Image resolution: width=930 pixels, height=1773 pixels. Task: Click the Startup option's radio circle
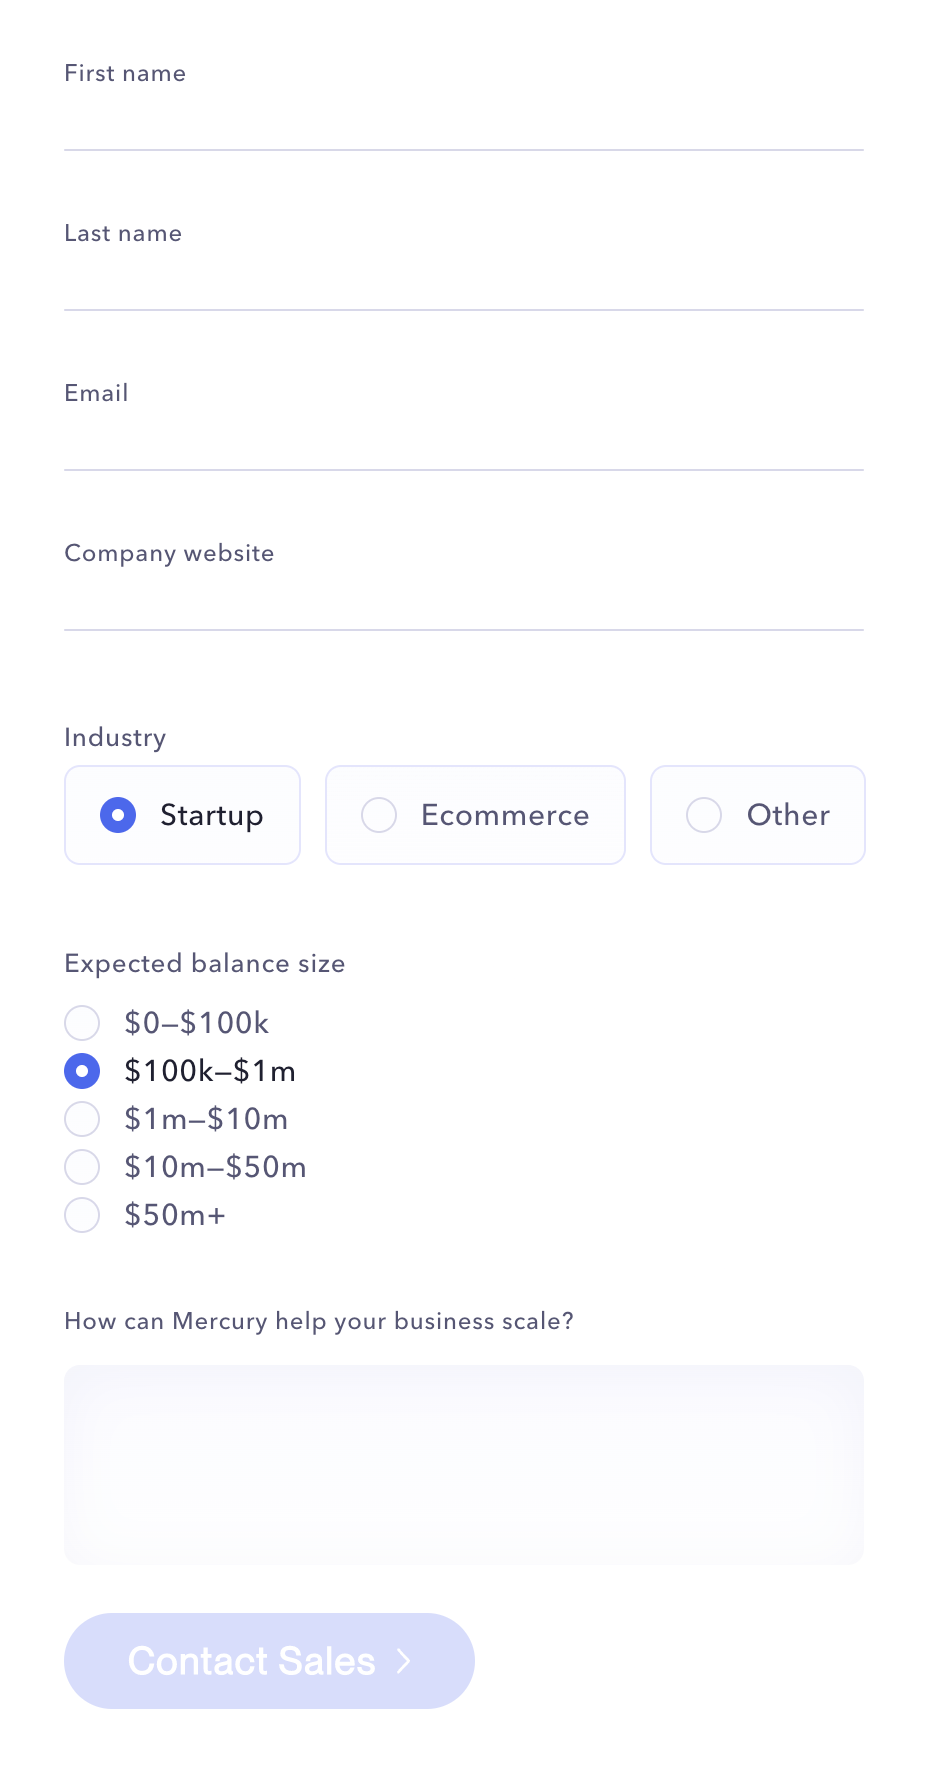click(118, 815)
